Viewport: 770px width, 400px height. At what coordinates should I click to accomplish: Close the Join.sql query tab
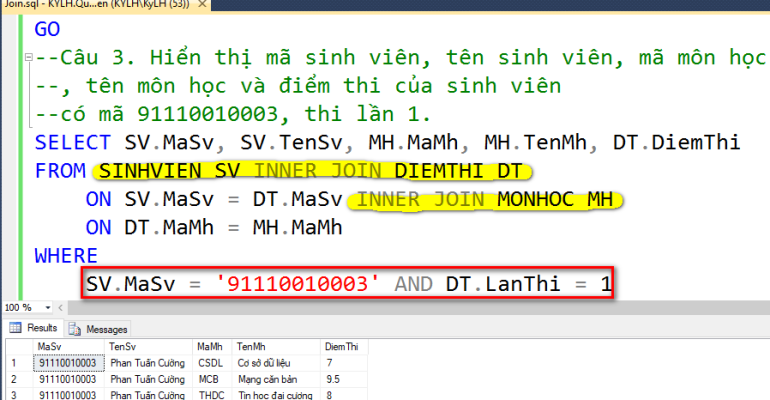pos(202,4)
